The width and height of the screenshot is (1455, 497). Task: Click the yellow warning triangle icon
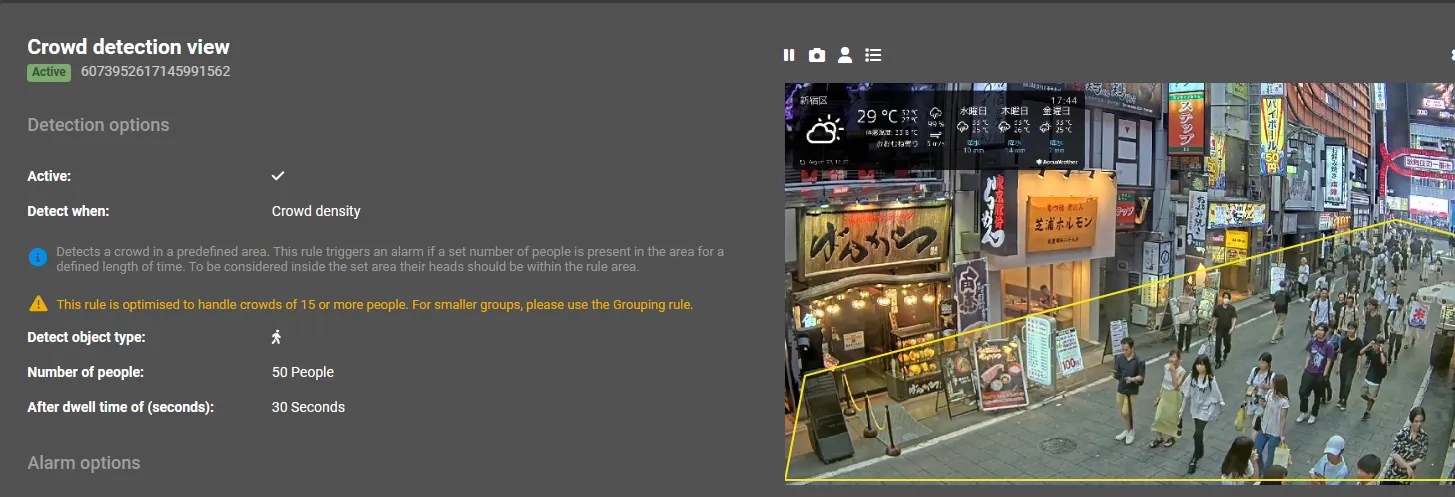(38, 303)
